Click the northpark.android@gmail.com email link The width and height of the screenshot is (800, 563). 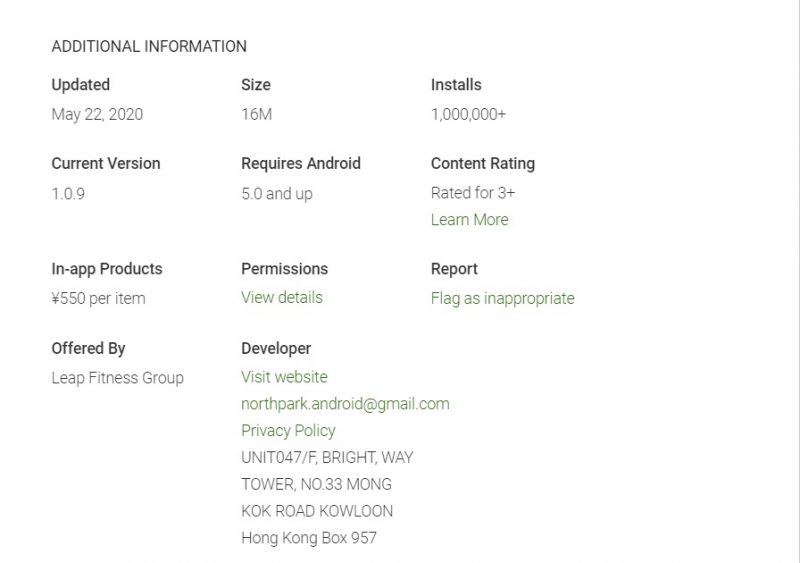(x=345, y=404)
